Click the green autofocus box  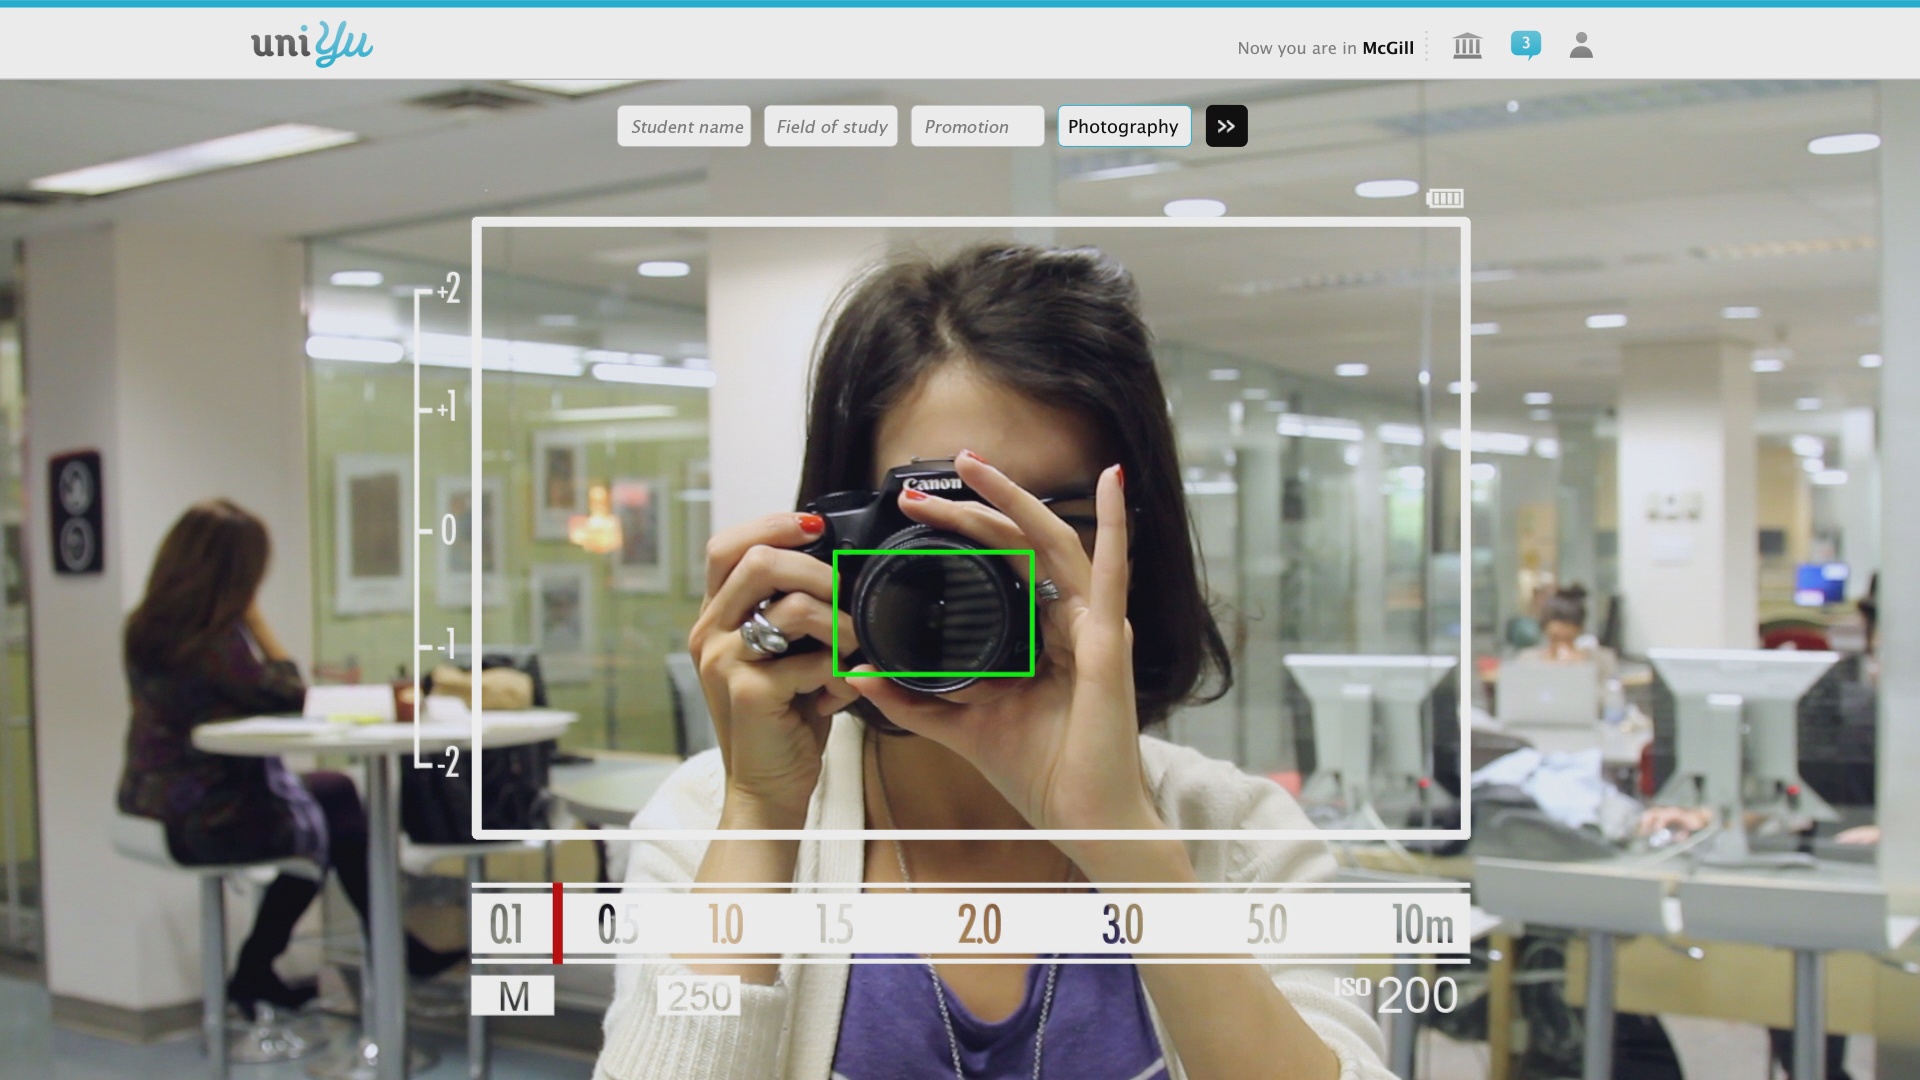click(933, 613)
